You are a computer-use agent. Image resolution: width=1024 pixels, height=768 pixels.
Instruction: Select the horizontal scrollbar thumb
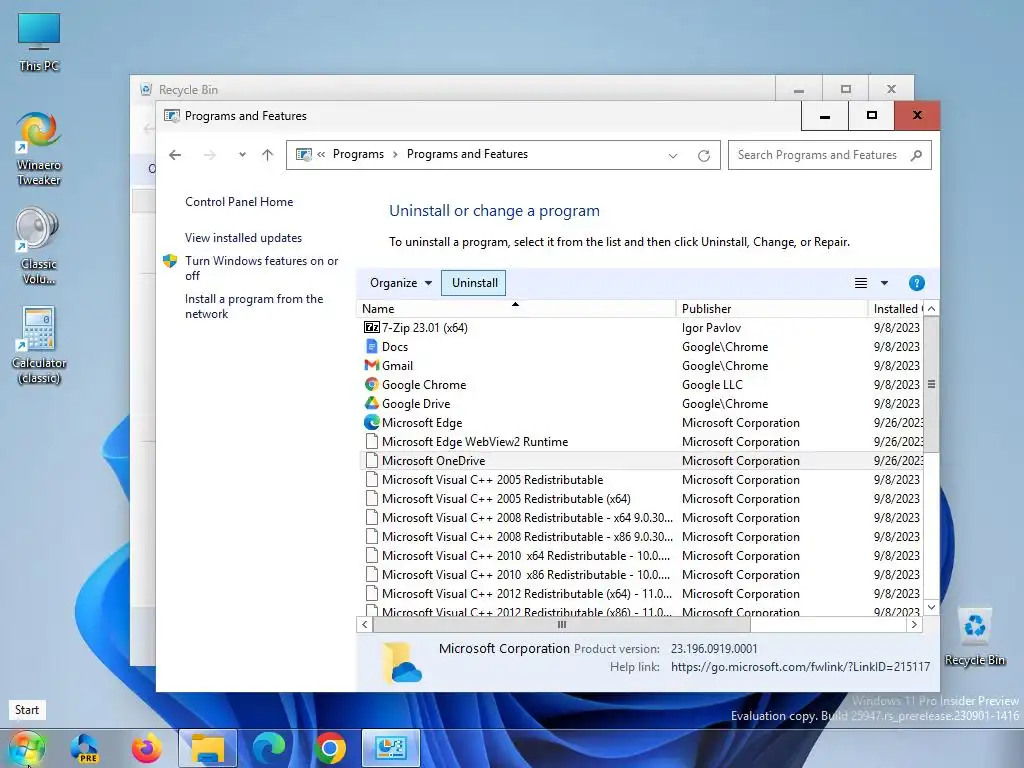pos(561,624)
